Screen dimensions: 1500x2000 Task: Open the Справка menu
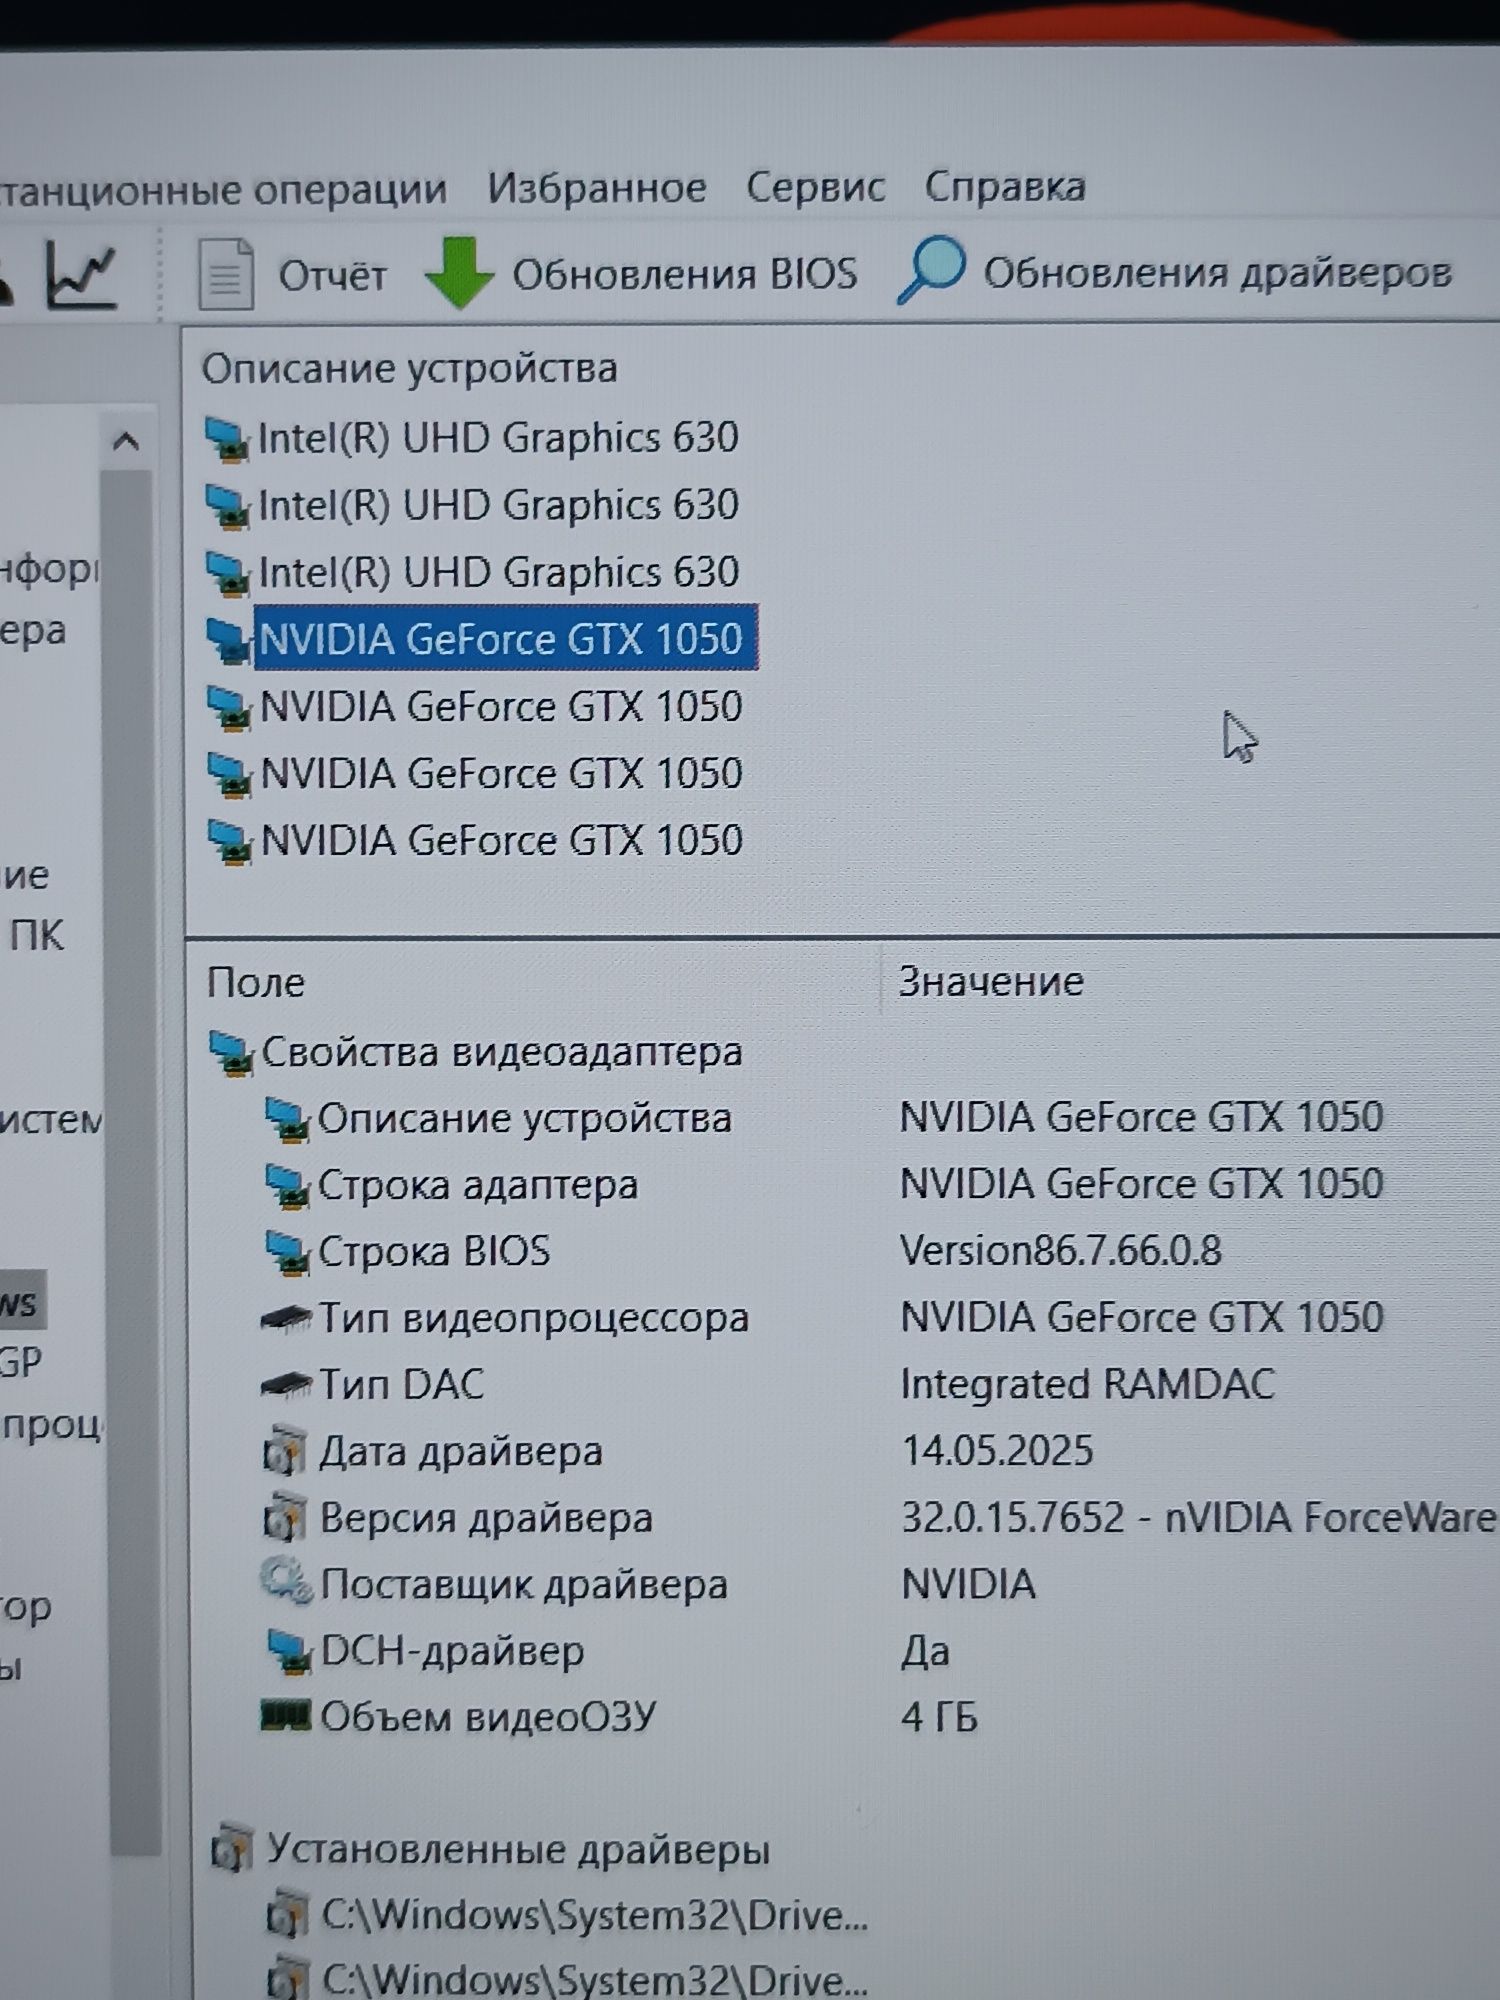point(1005,186)
